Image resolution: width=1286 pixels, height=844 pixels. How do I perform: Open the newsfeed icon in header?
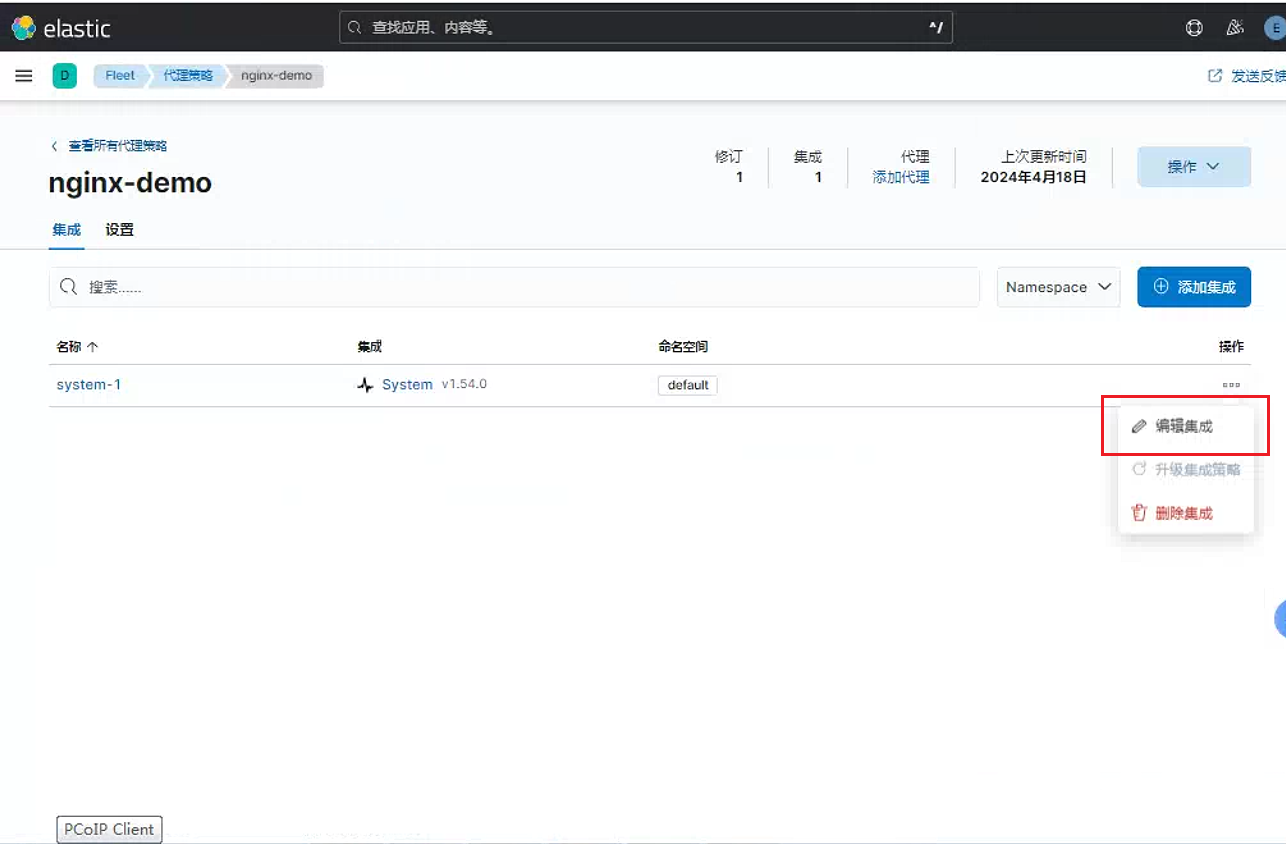1235,28
